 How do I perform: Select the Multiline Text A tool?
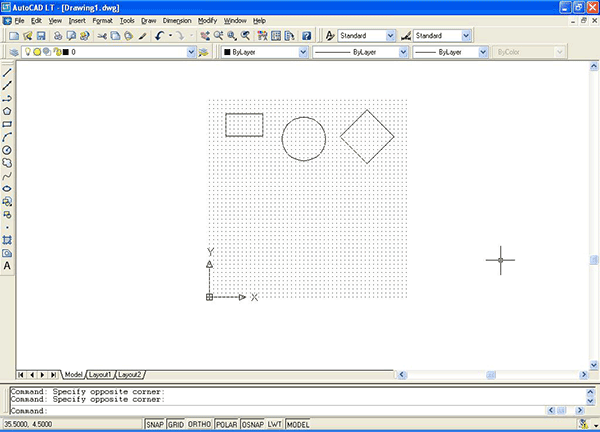click(x=7, y=266)
